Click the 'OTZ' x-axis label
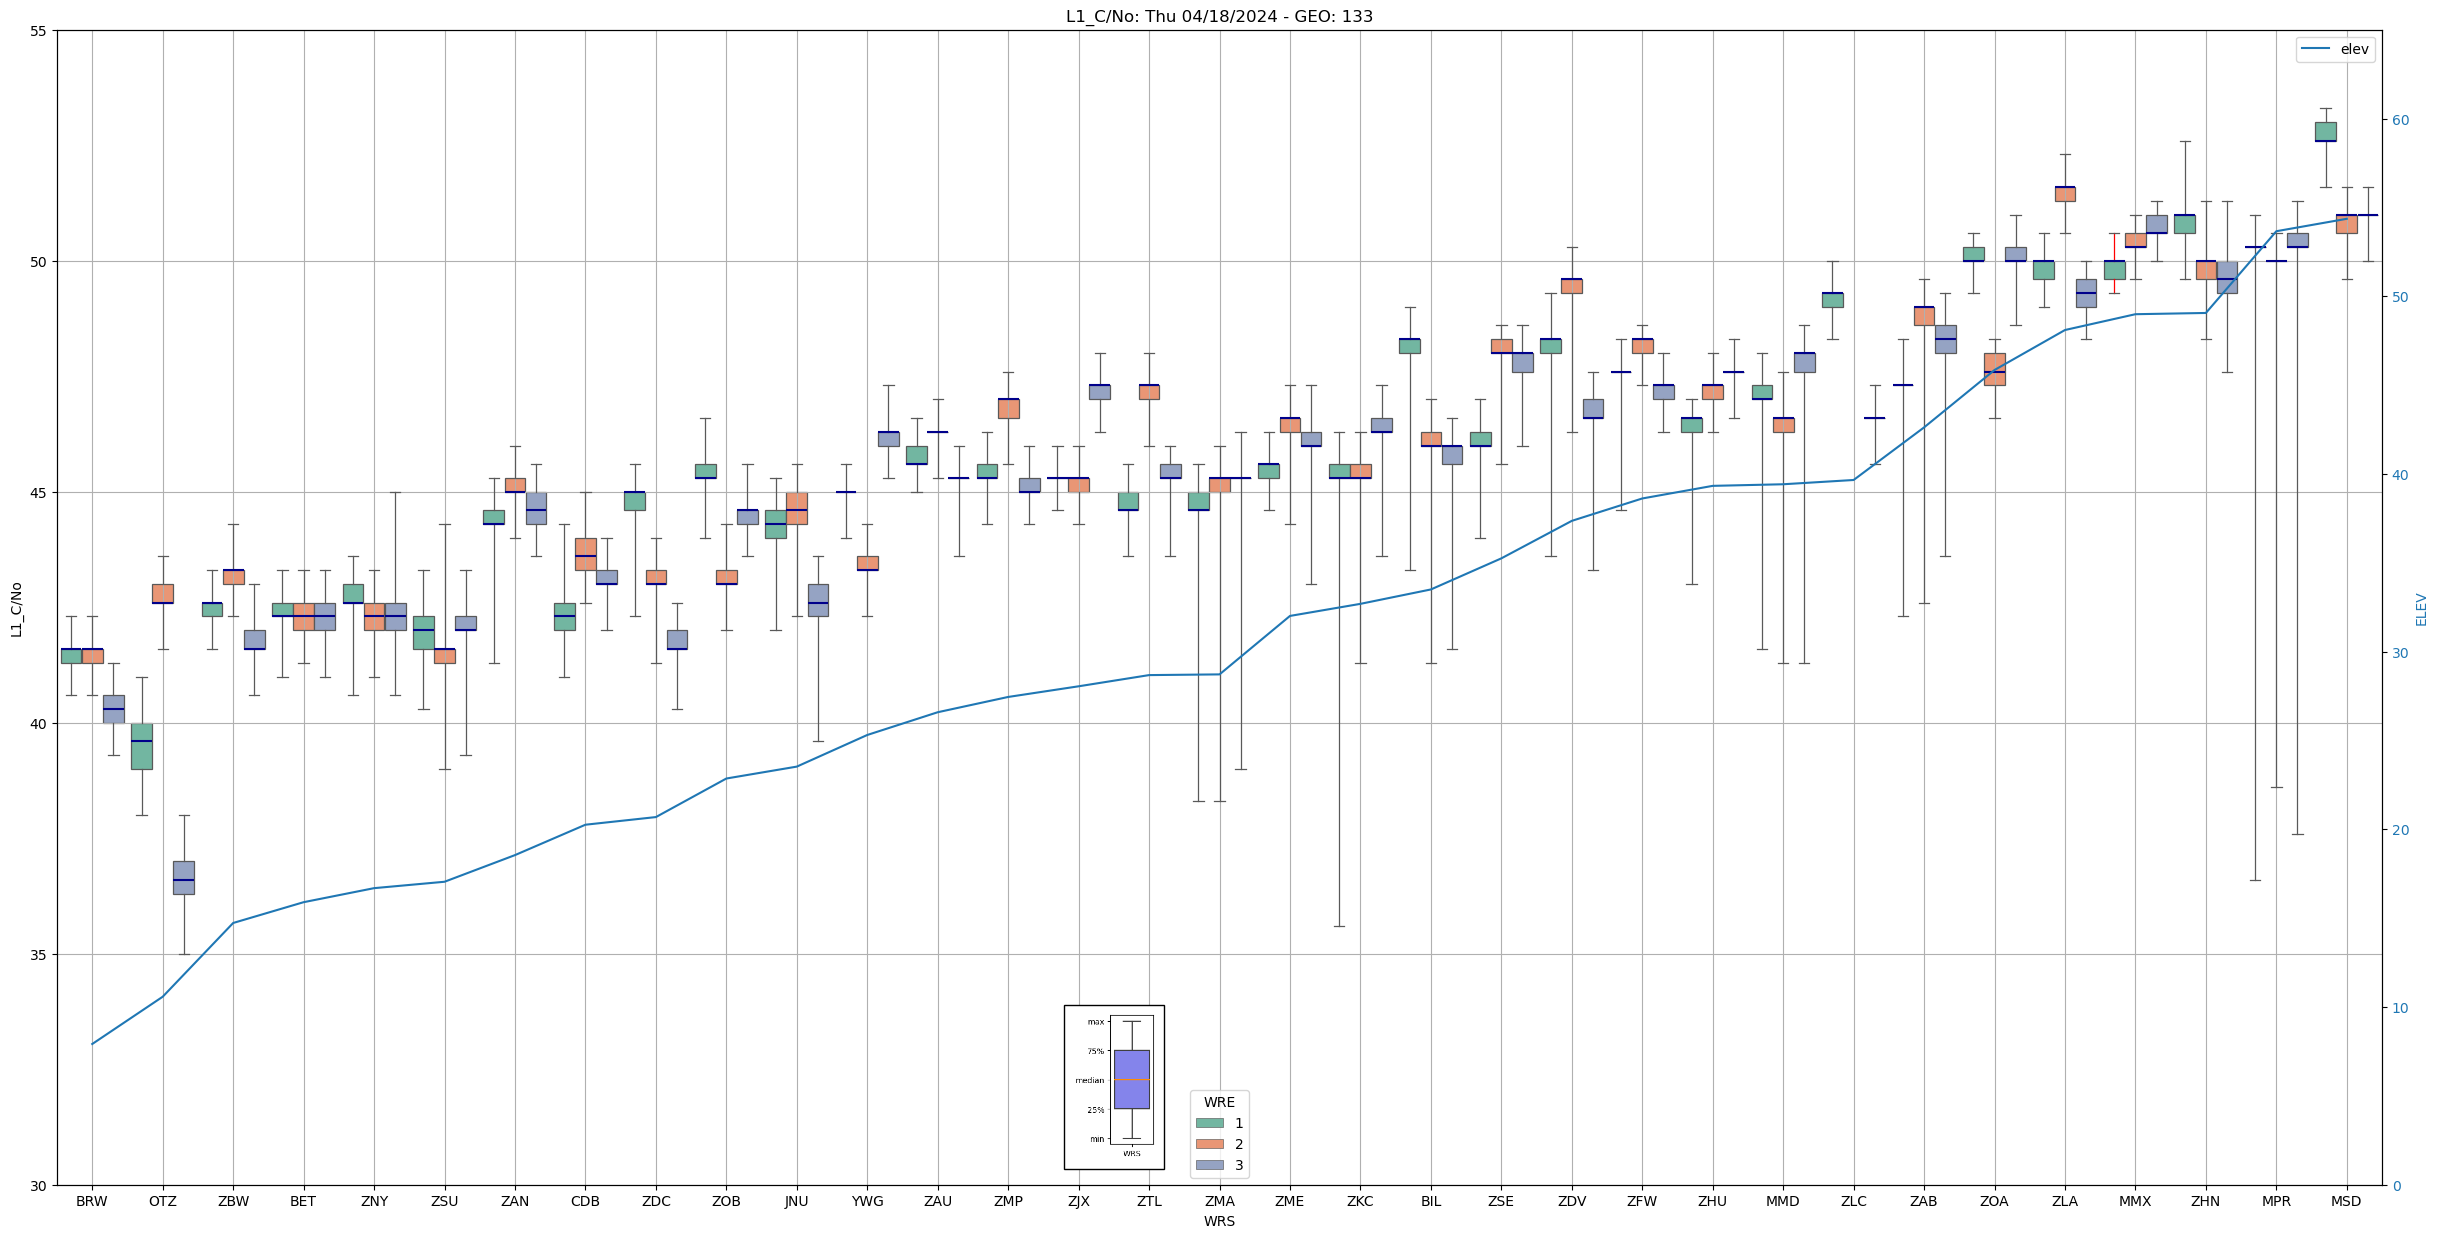Screen dimensions: 2439x1238 162,1201
